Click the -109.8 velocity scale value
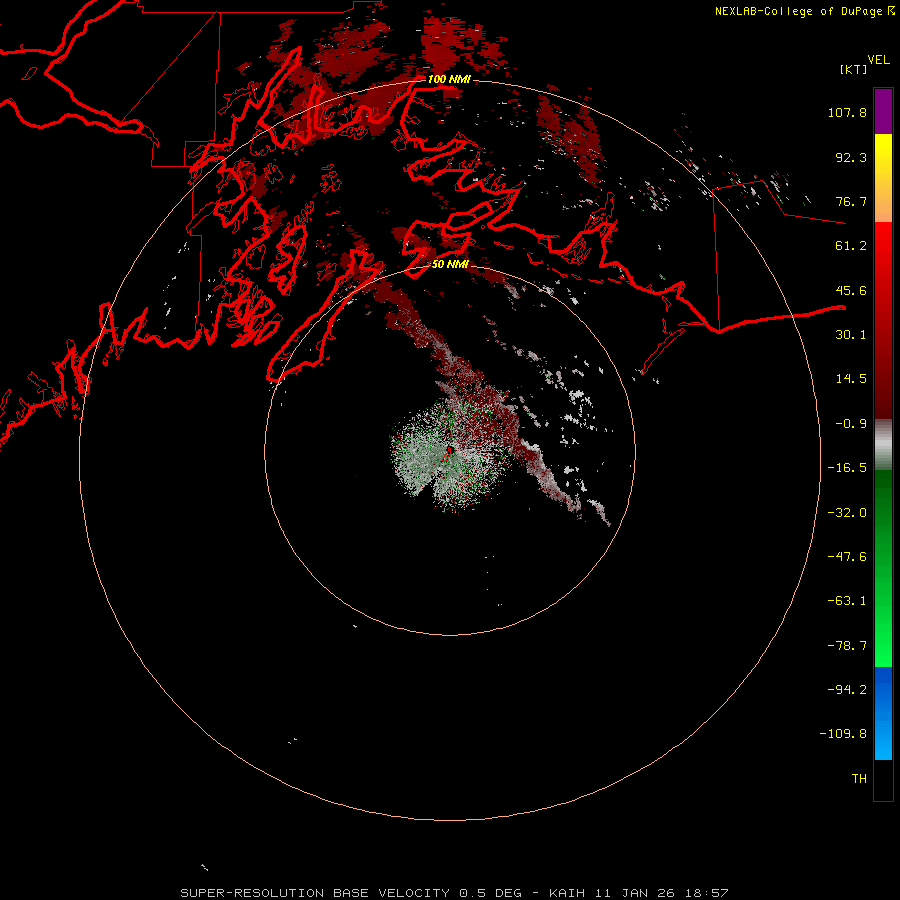Image resolution: width=900 pixels, height=900 pixels. [x=843, y=734]
